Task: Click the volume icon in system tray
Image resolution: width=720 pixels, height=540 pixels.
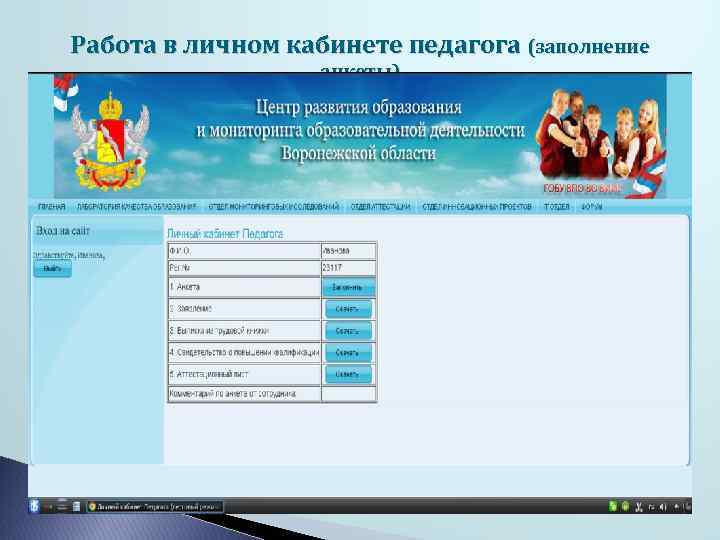Action: coord(662,506)
